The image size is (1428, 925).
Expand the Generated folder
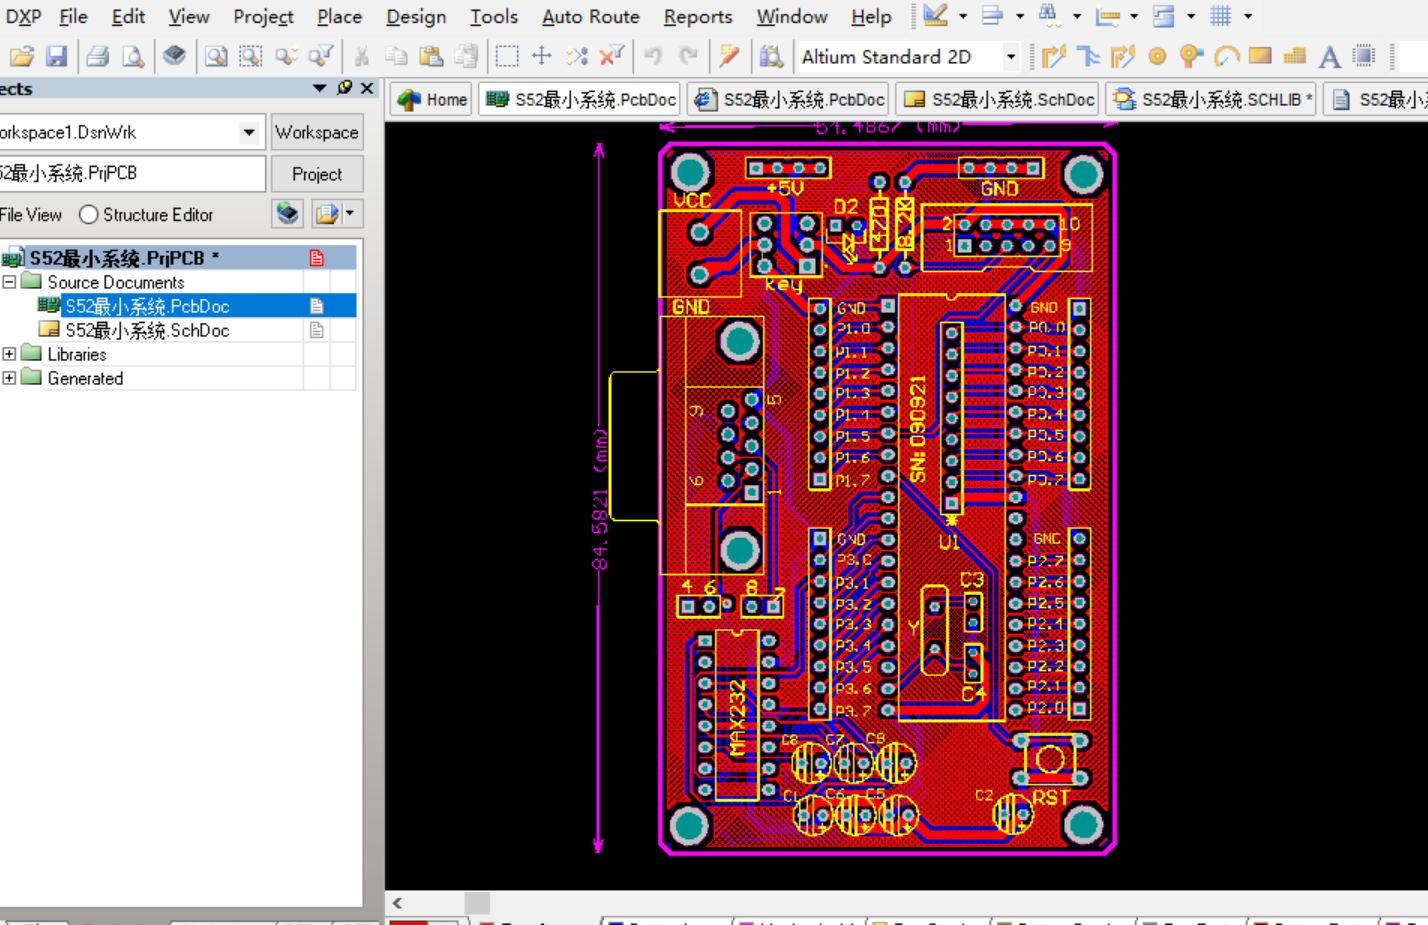click(9, 378)
